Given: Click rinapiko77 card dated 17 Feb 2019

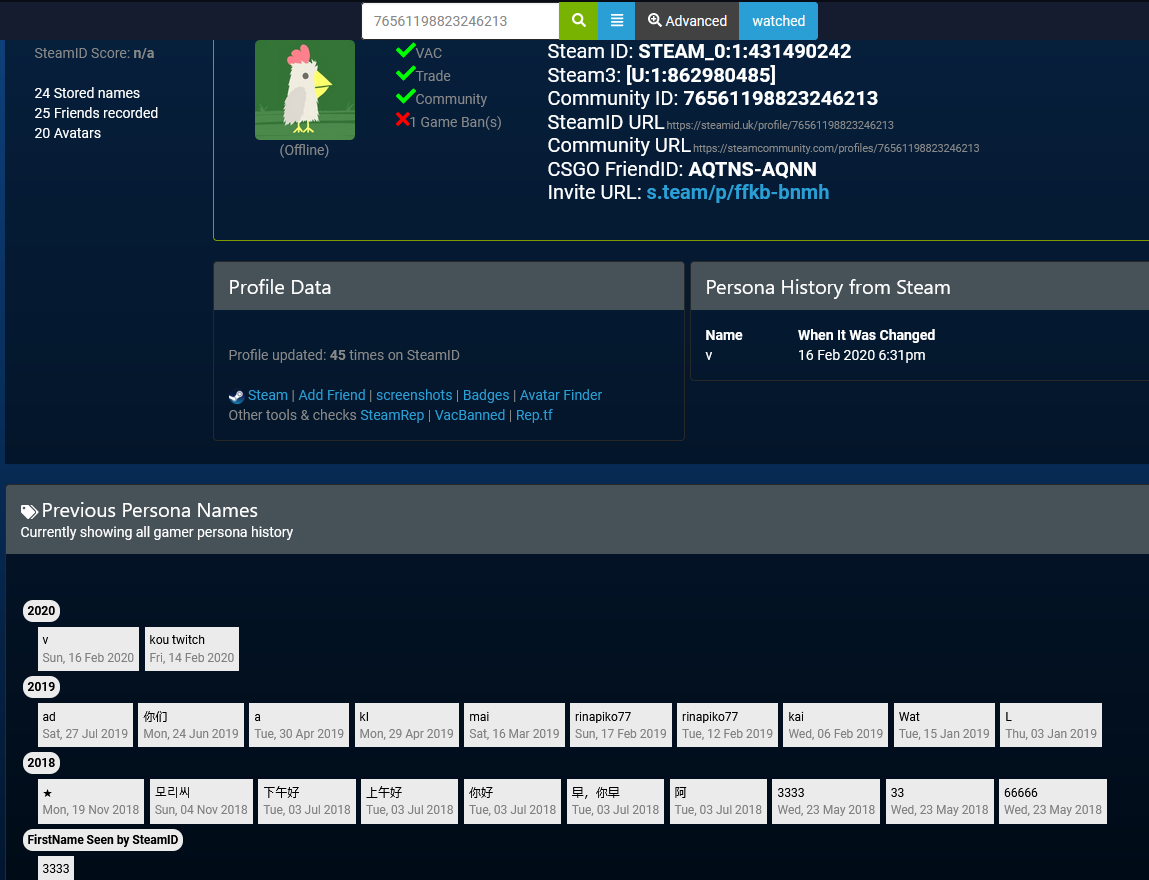Looking at the screenshot, I should (621, 725).
